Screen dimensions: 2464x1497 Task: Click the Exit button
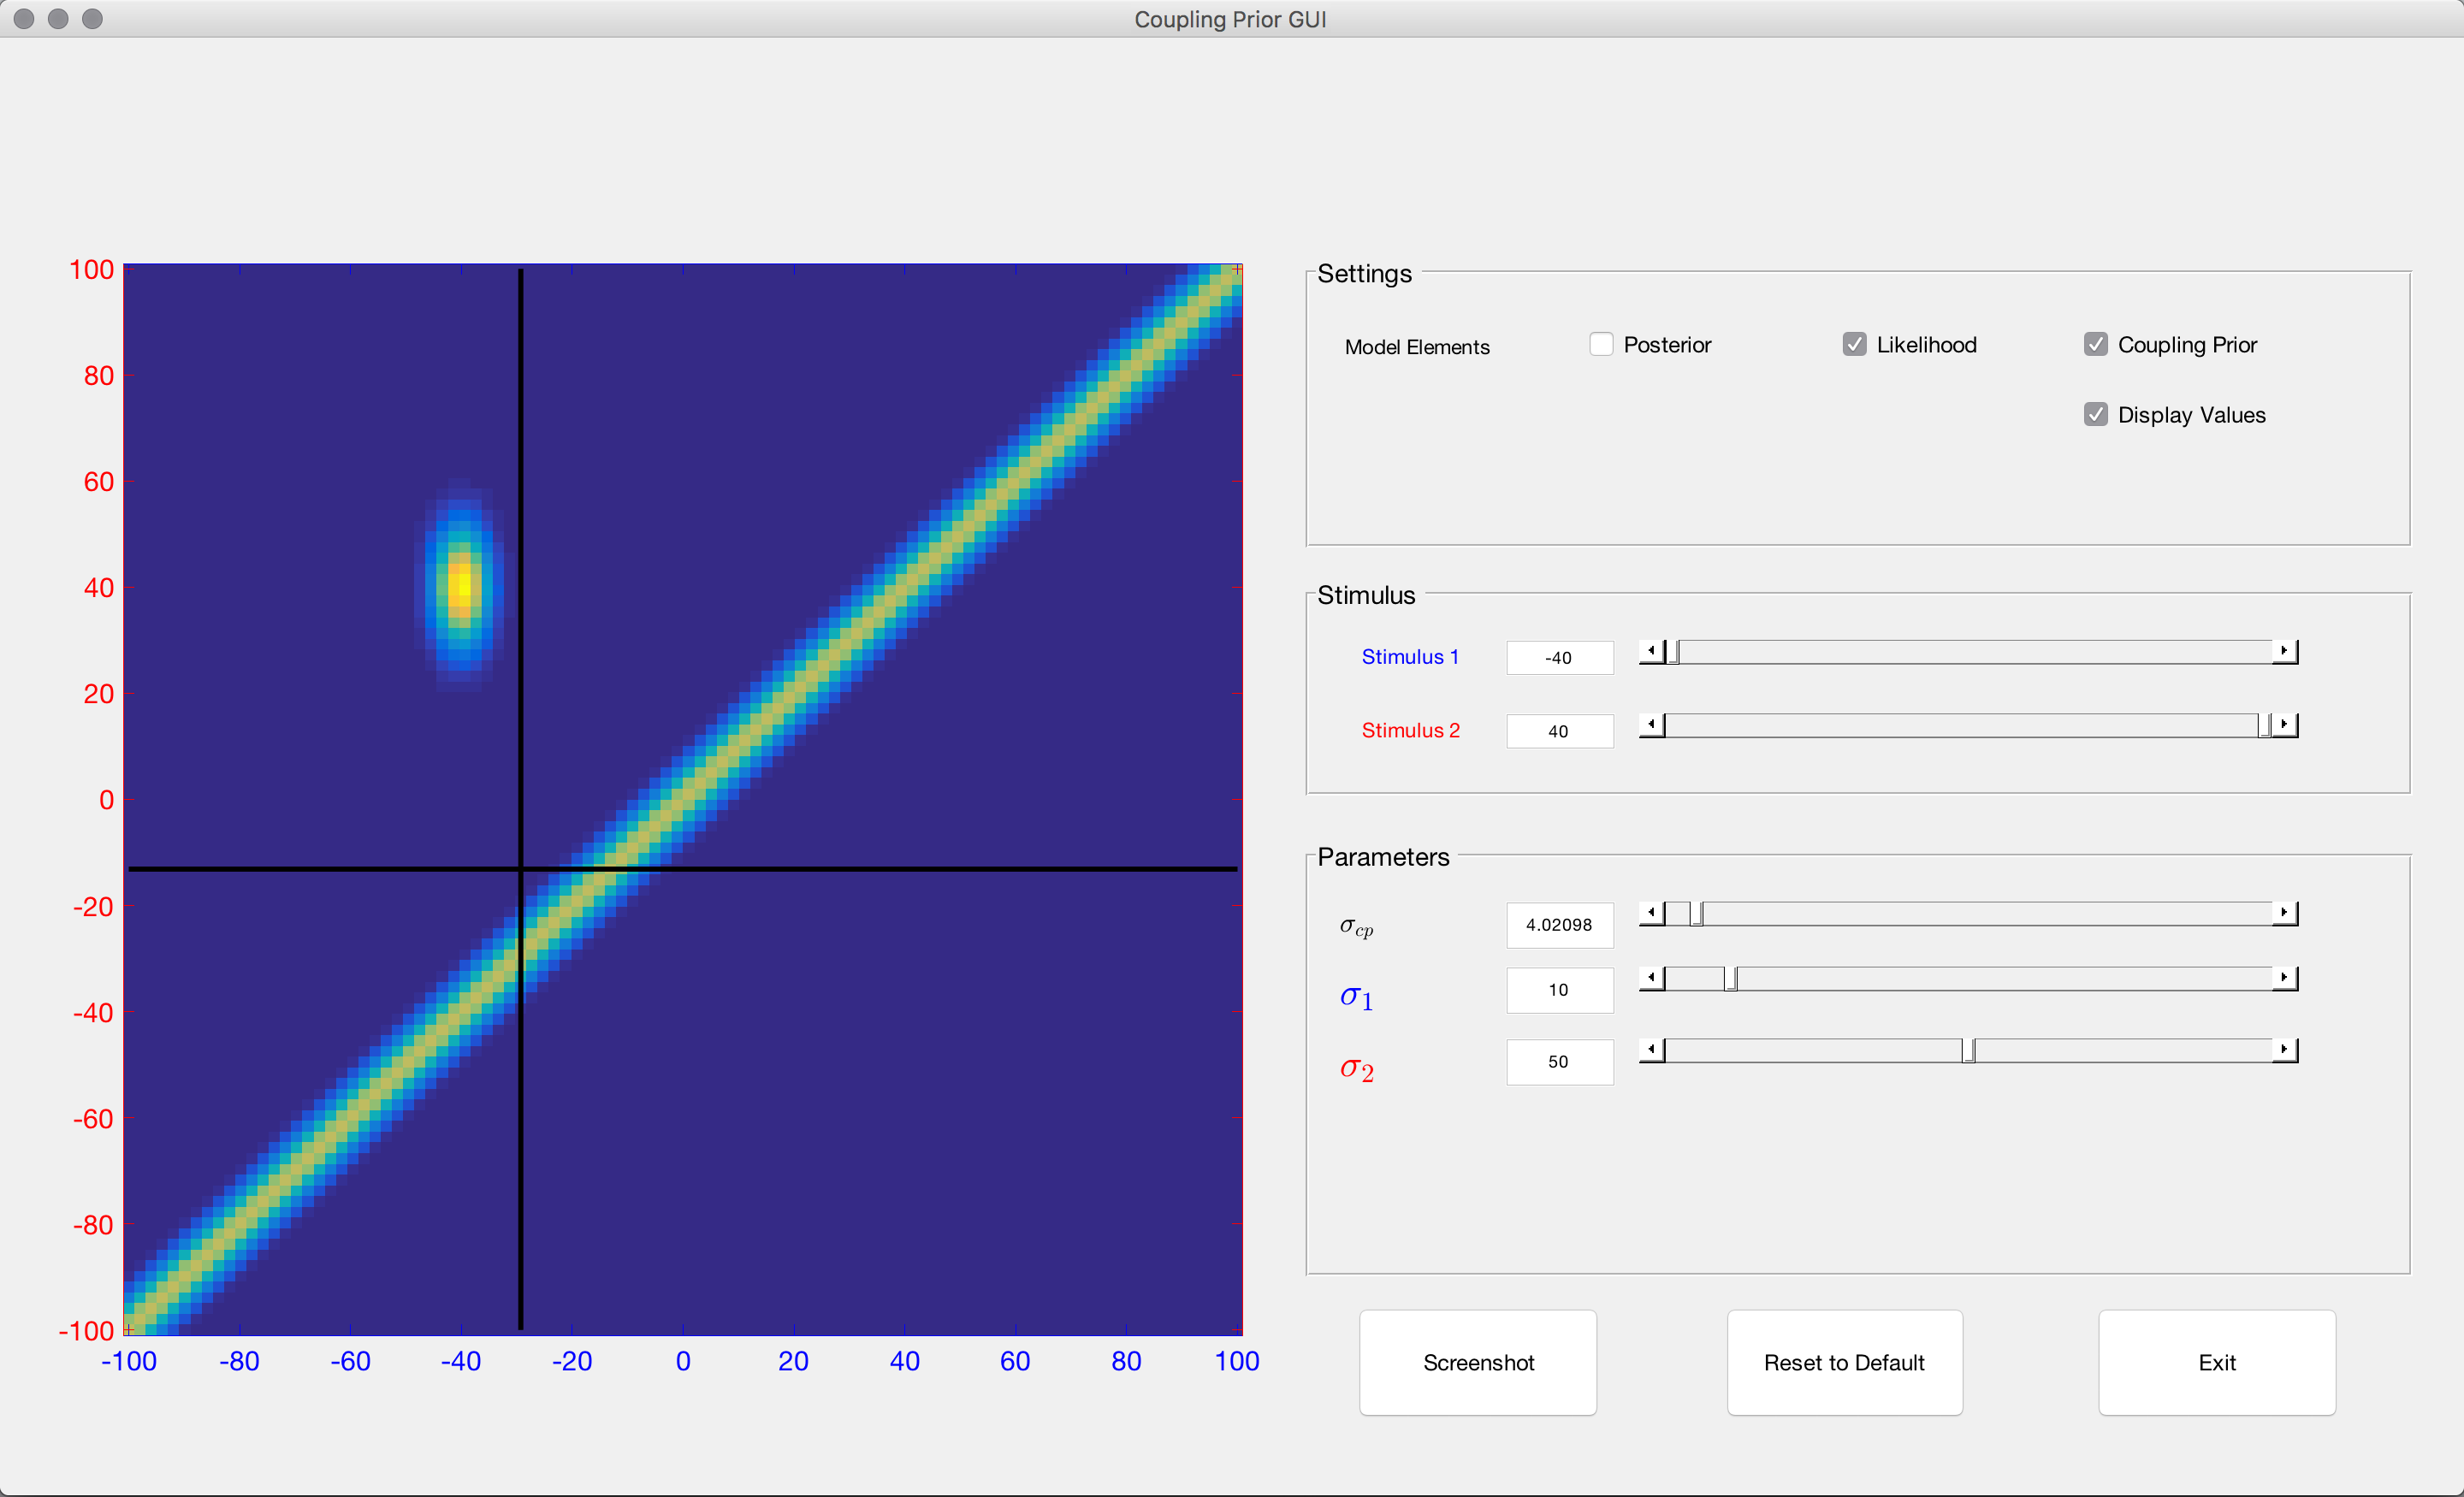coord(2217,1362)
